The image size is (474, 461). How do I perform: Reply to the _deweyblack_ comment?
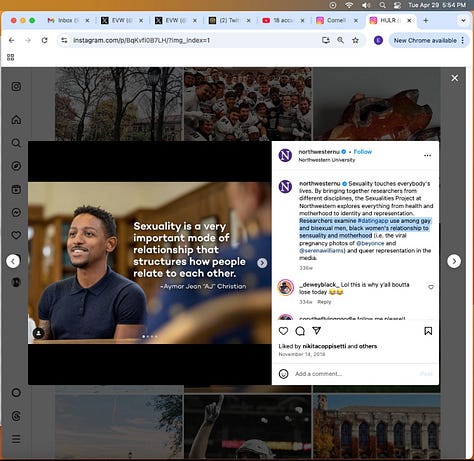tap(324, 302)
